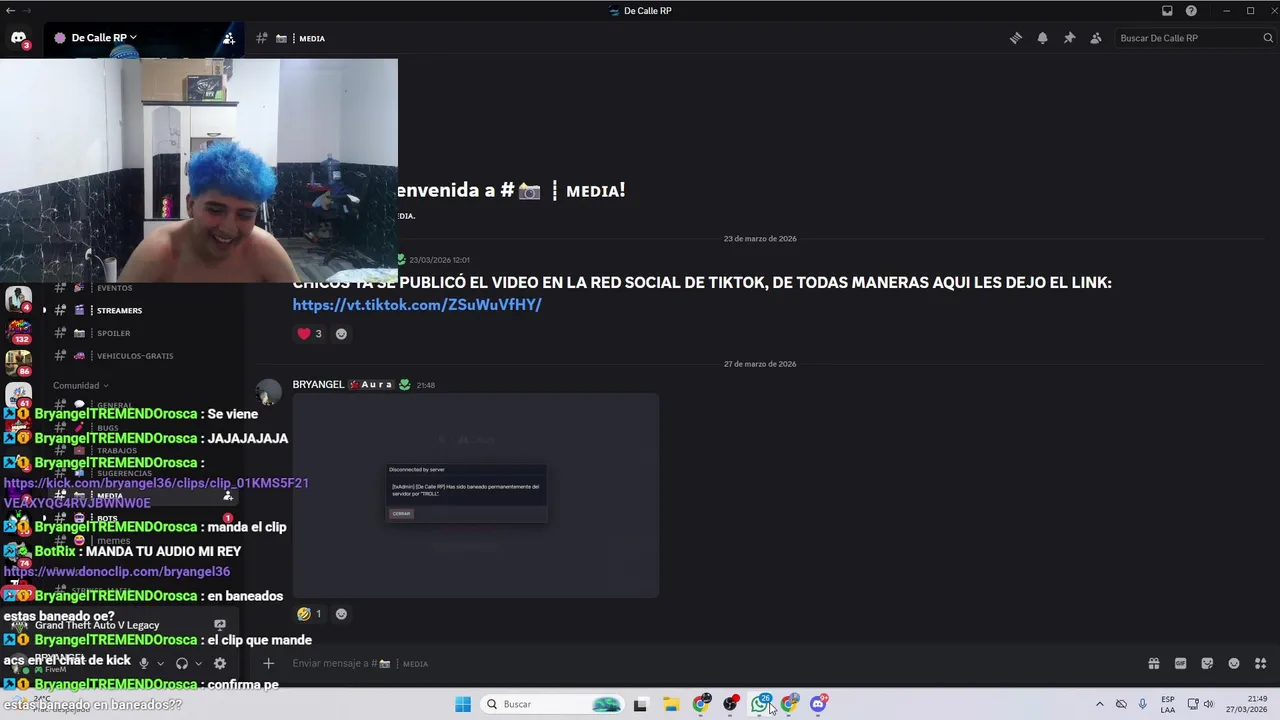Open the emoji picker
Viewport: 1280px width, 720px height.
tap(1234, 663)
